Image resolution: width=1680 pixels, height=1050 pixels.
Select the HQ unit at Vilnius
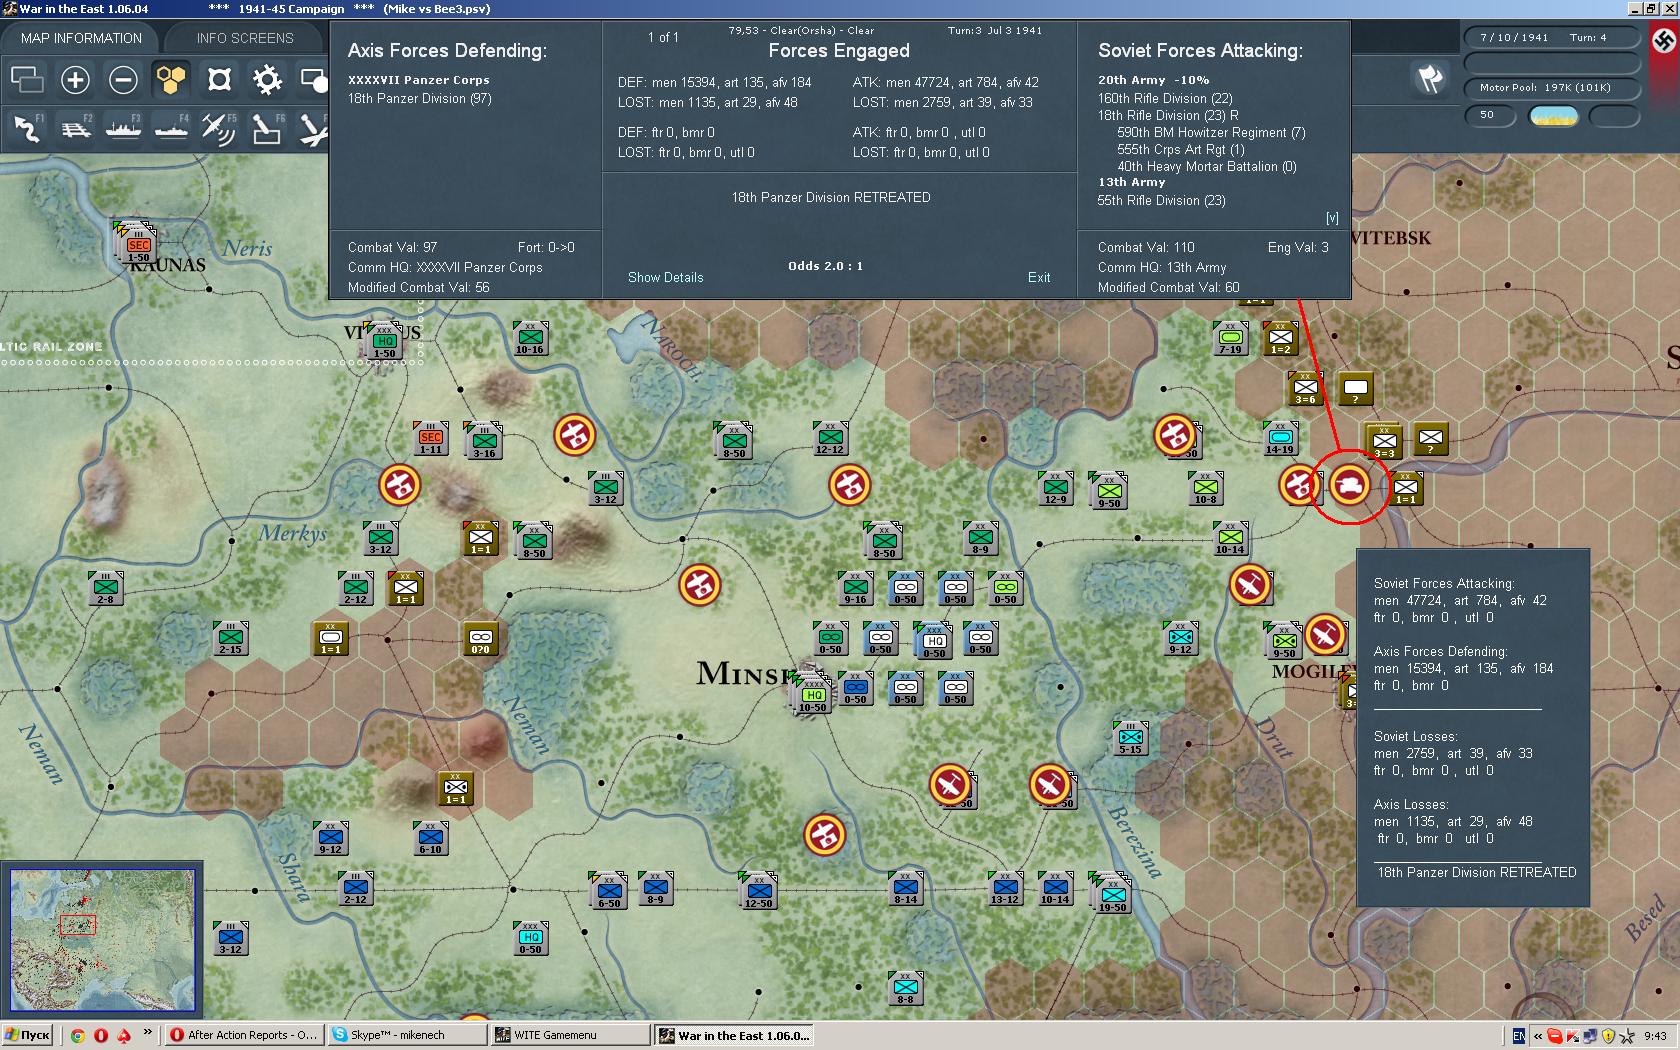(x=384, y=340)
